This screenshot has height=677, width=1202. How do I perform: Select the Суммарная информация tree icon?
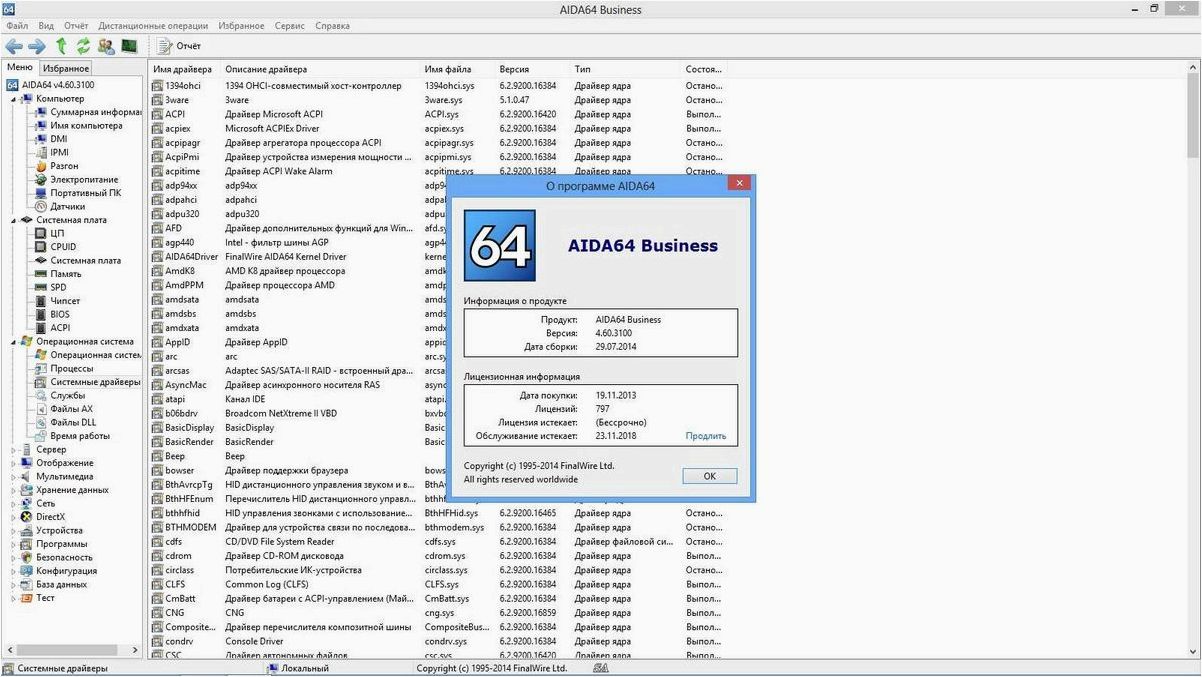(41, 112)
